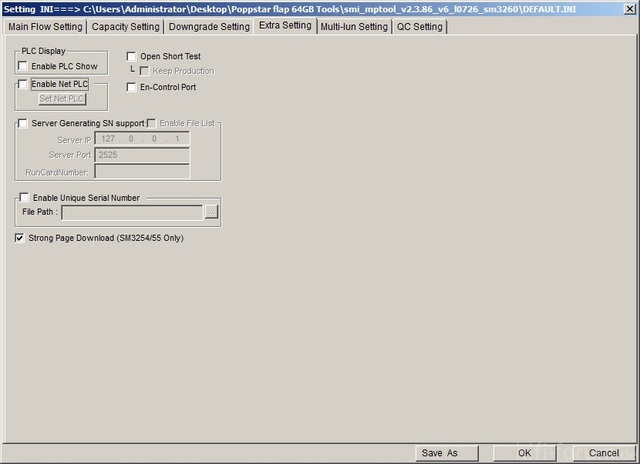The image size is (640, 464).
Task: Click the Save As button
Action: click(440, 453)
